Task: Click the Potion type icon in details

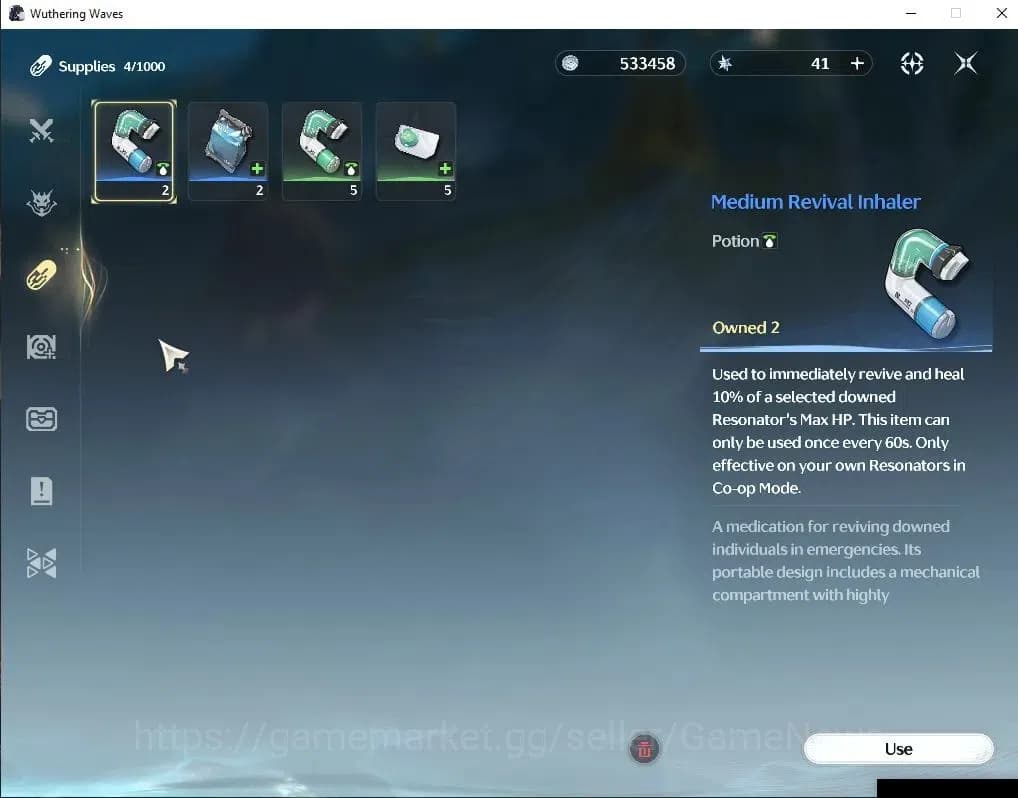Action: pyautogui.click(x=769, y=241)
